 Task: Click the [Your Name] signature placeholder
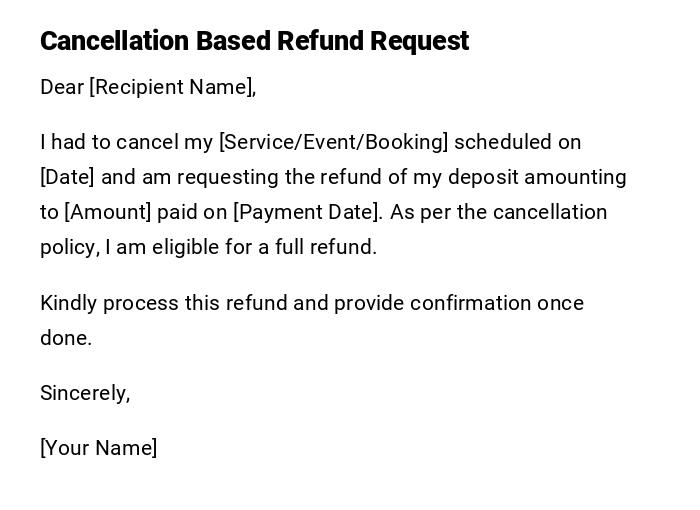[x=98, y=448]
